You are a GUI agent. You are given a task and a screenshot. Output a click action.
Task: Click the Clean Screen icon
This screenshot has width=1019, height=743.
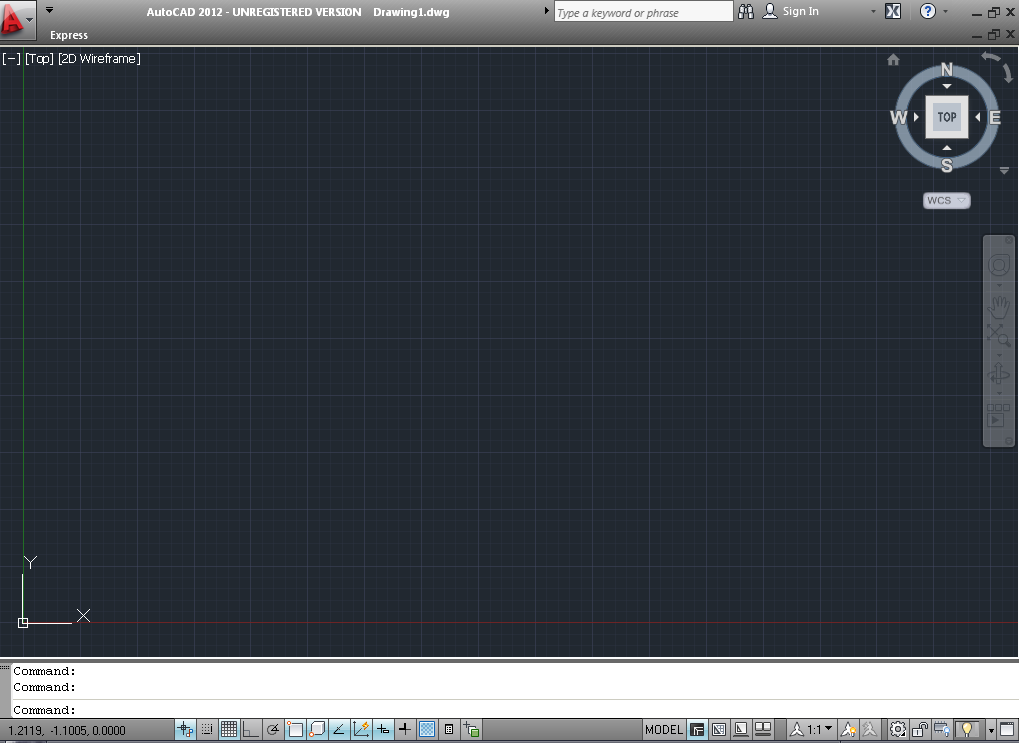click(x=1007, y=729)
